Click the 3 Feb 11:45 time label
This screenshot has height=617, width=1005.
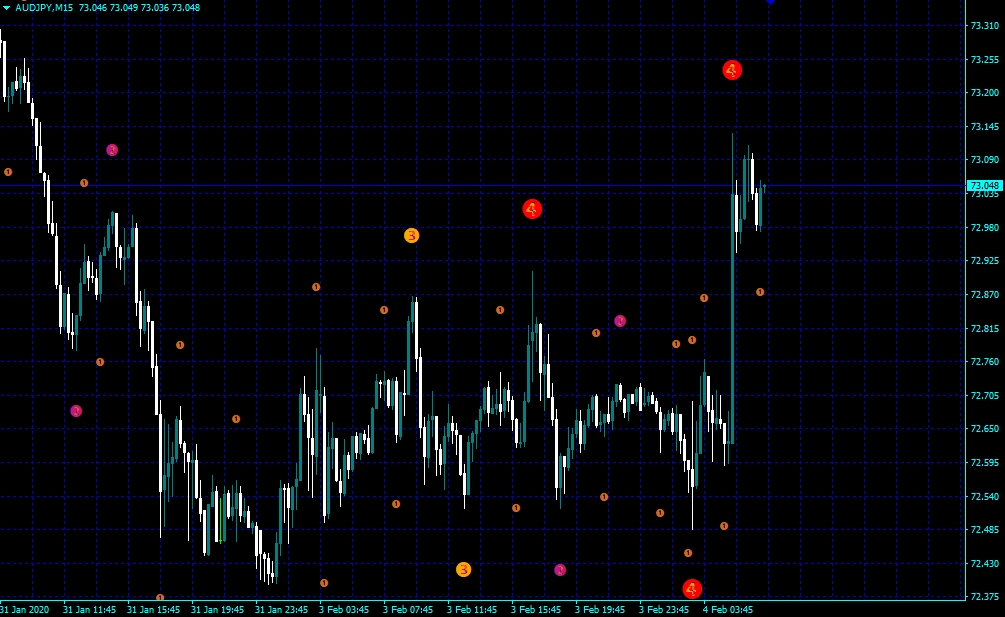click(x=472, y=609)
